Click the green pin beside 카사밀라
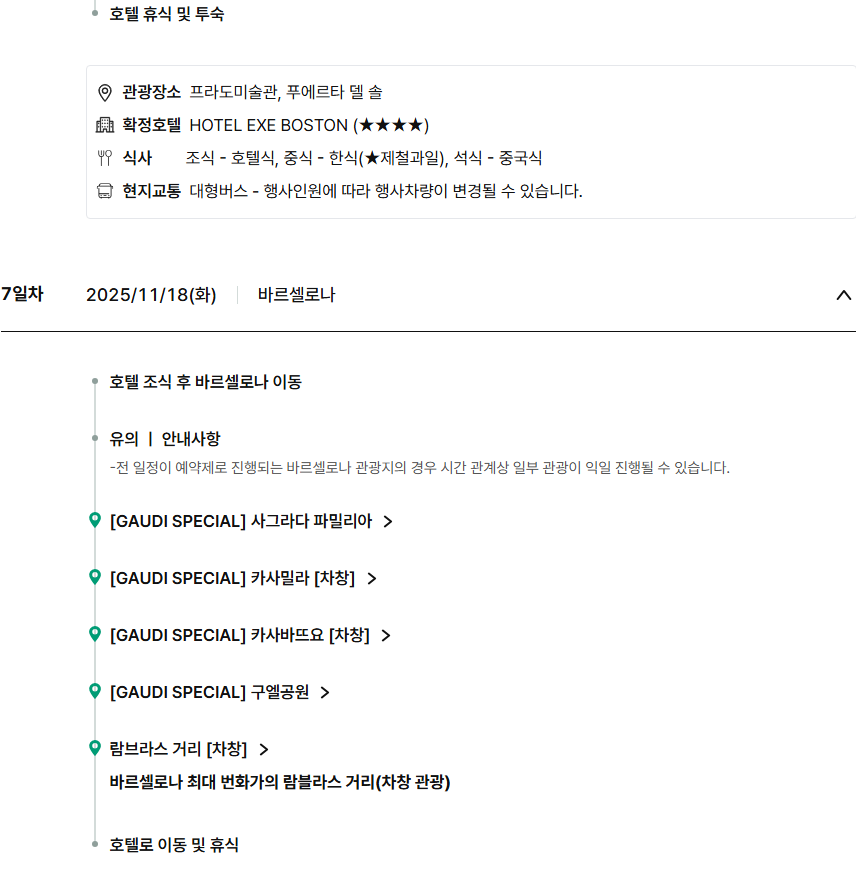The width and height of the screenshot is (856, 885). coord(95,577)
